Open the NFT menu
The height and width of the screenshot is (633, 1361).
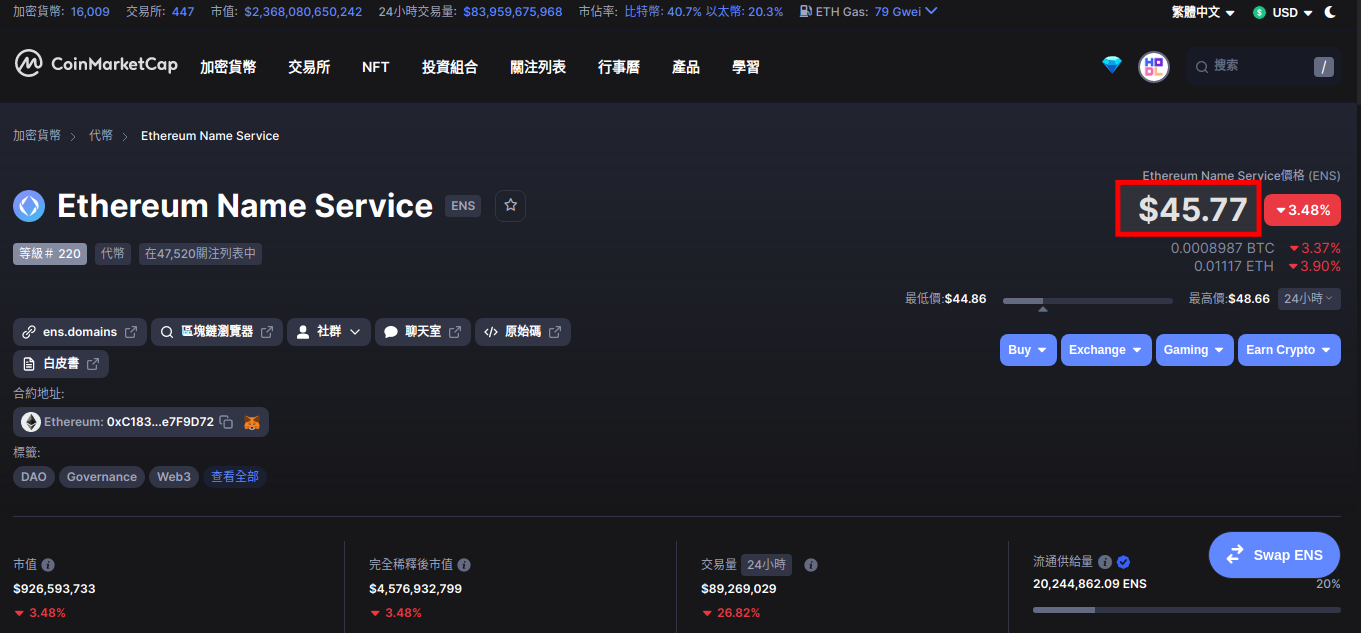pyautogui.click(x=376, y=67)
